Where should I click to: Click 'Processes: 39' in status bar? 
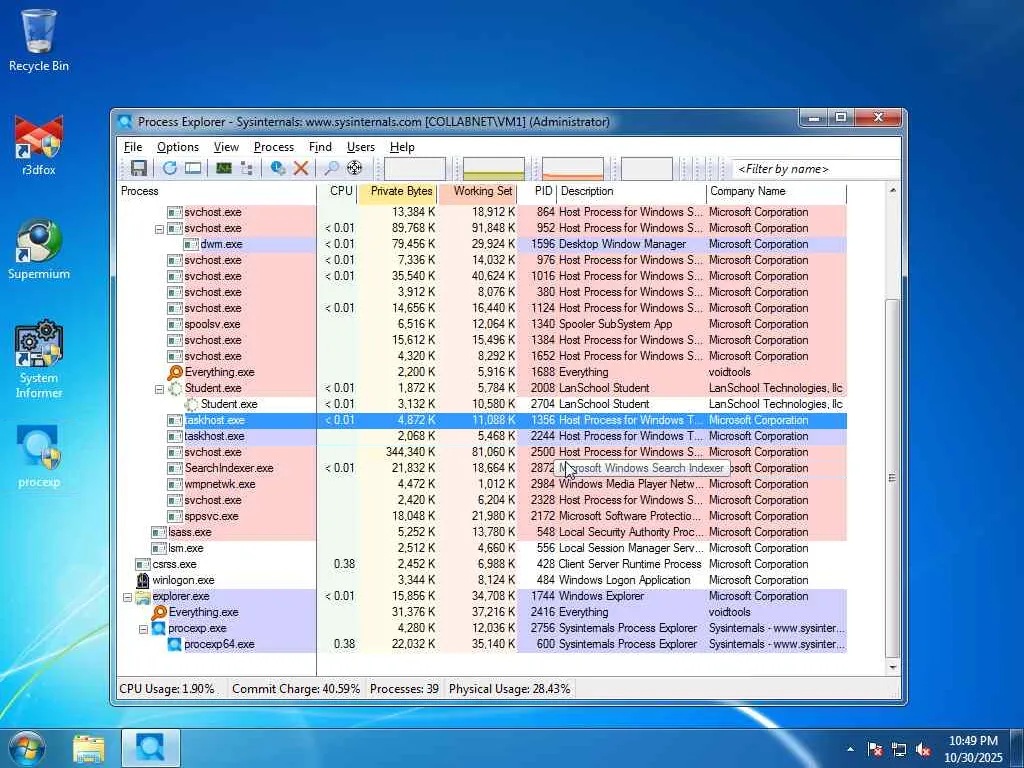click(404, 689)
